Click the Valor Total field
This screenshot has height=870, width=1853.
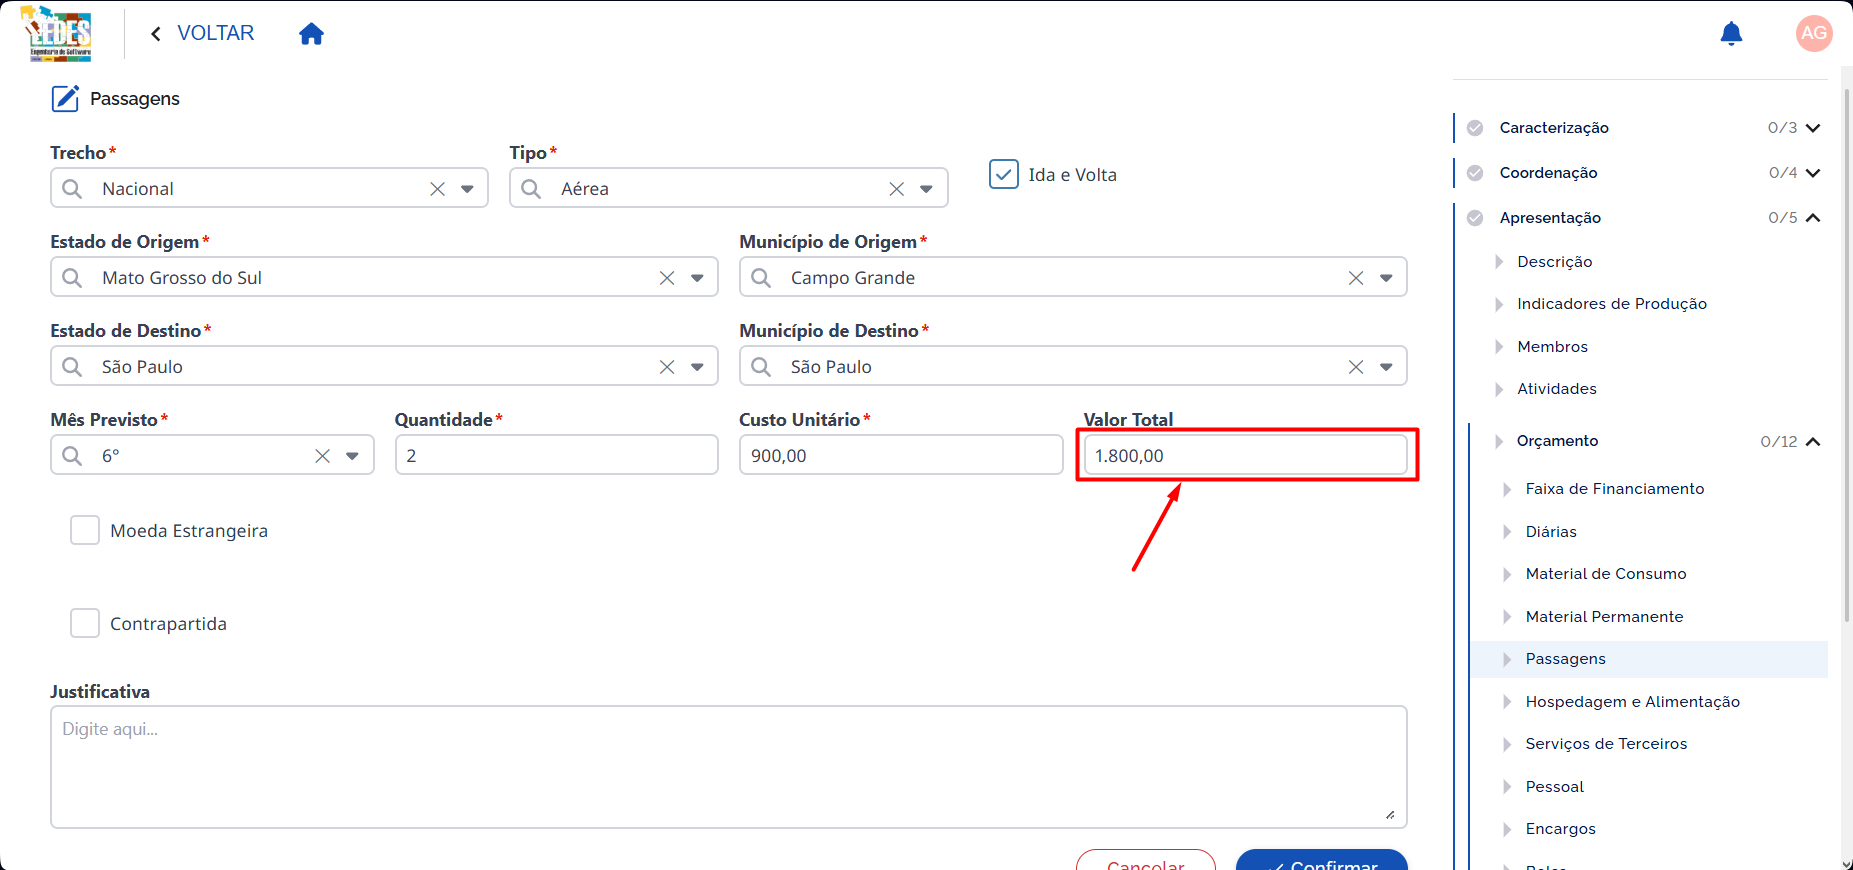(x=1245, y=455)
